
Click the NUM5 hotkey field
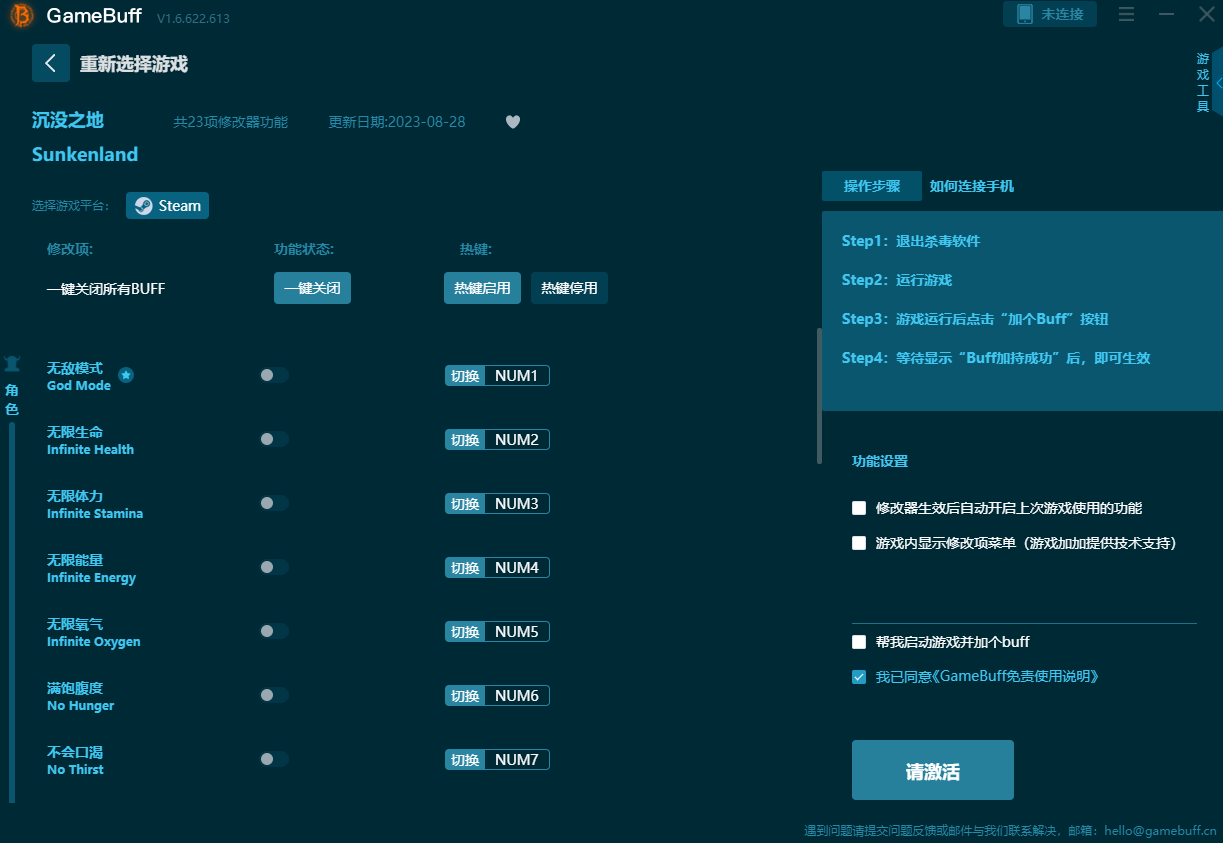(x=517, y=632)
